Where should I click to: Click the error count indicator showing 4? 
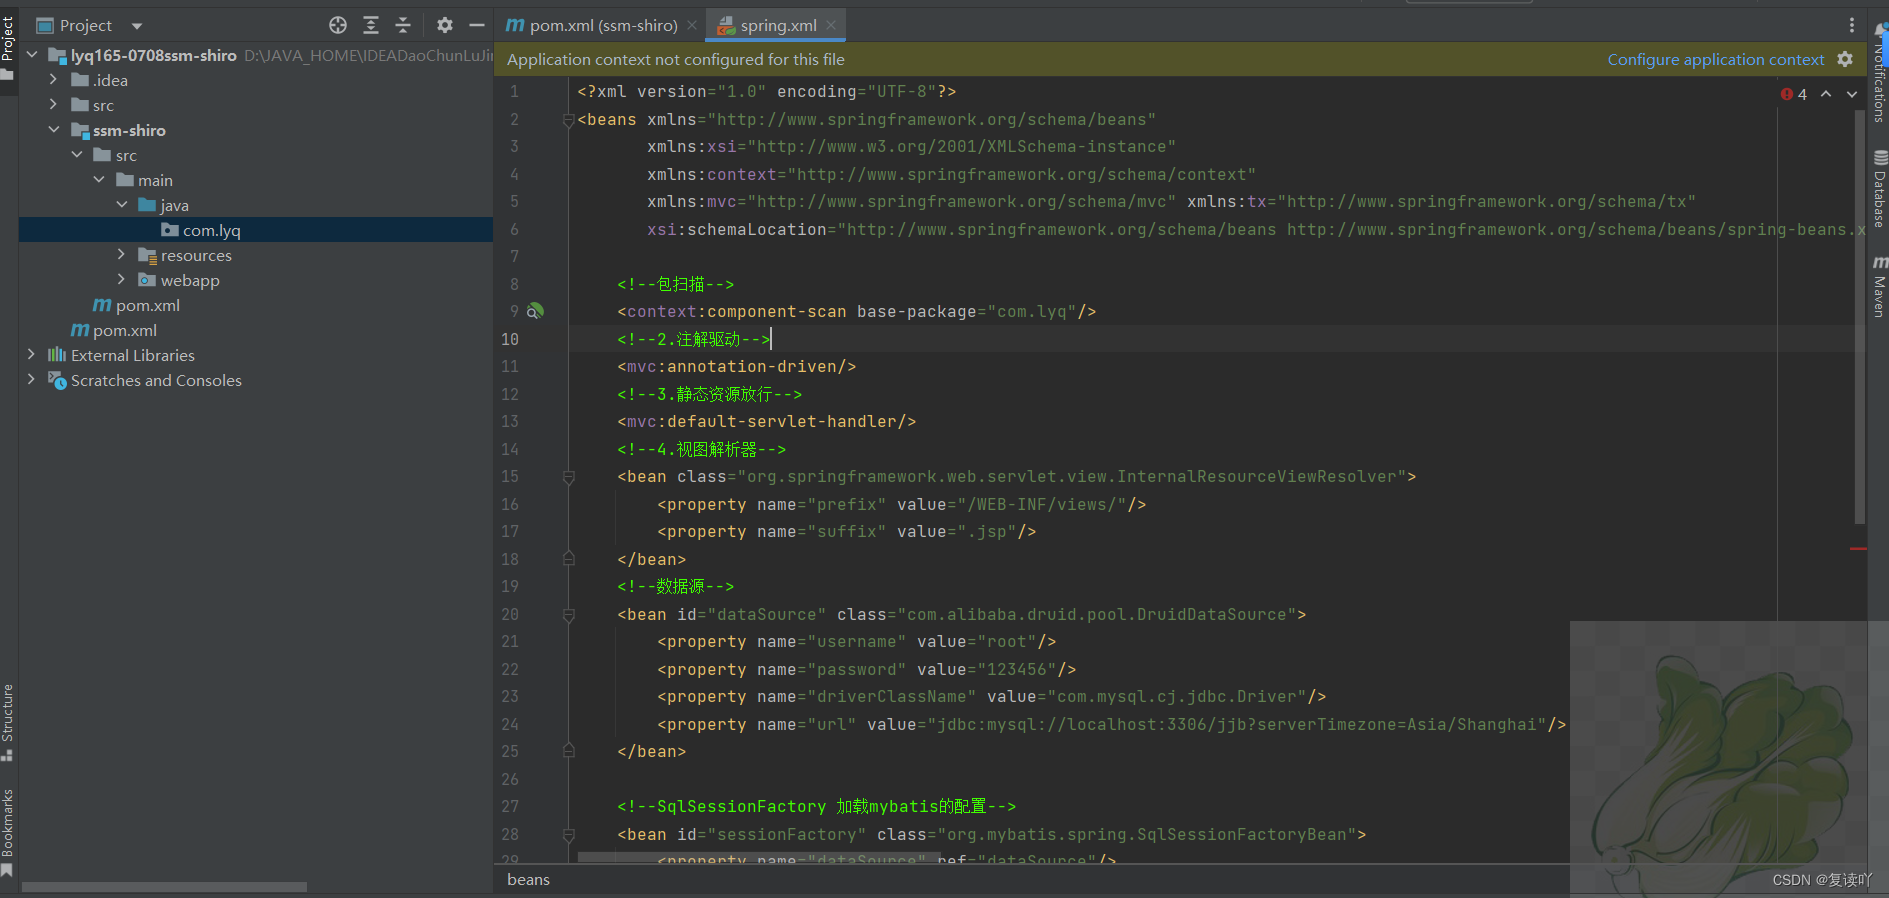pyautogui.click(x=1795, y=94)
